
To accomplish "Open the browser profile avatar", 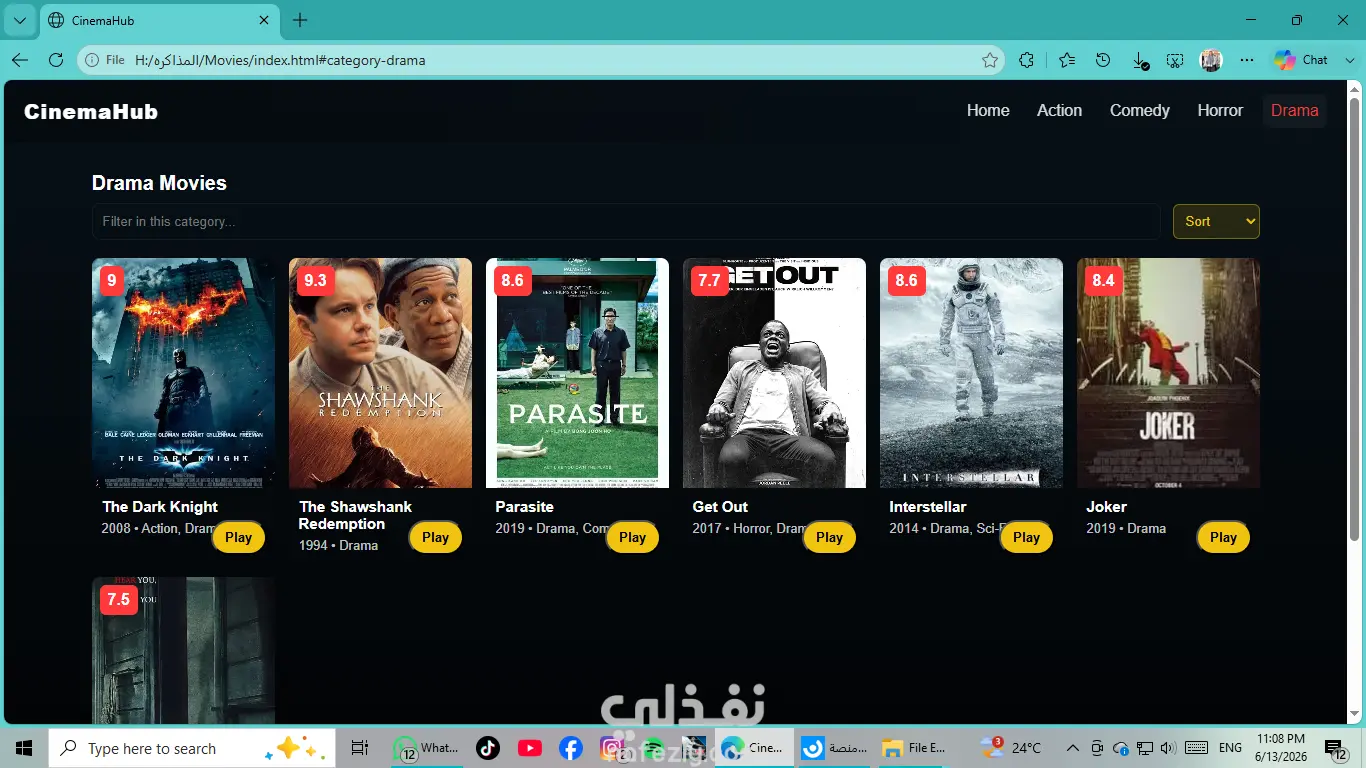I will (x=1211, y=60).
